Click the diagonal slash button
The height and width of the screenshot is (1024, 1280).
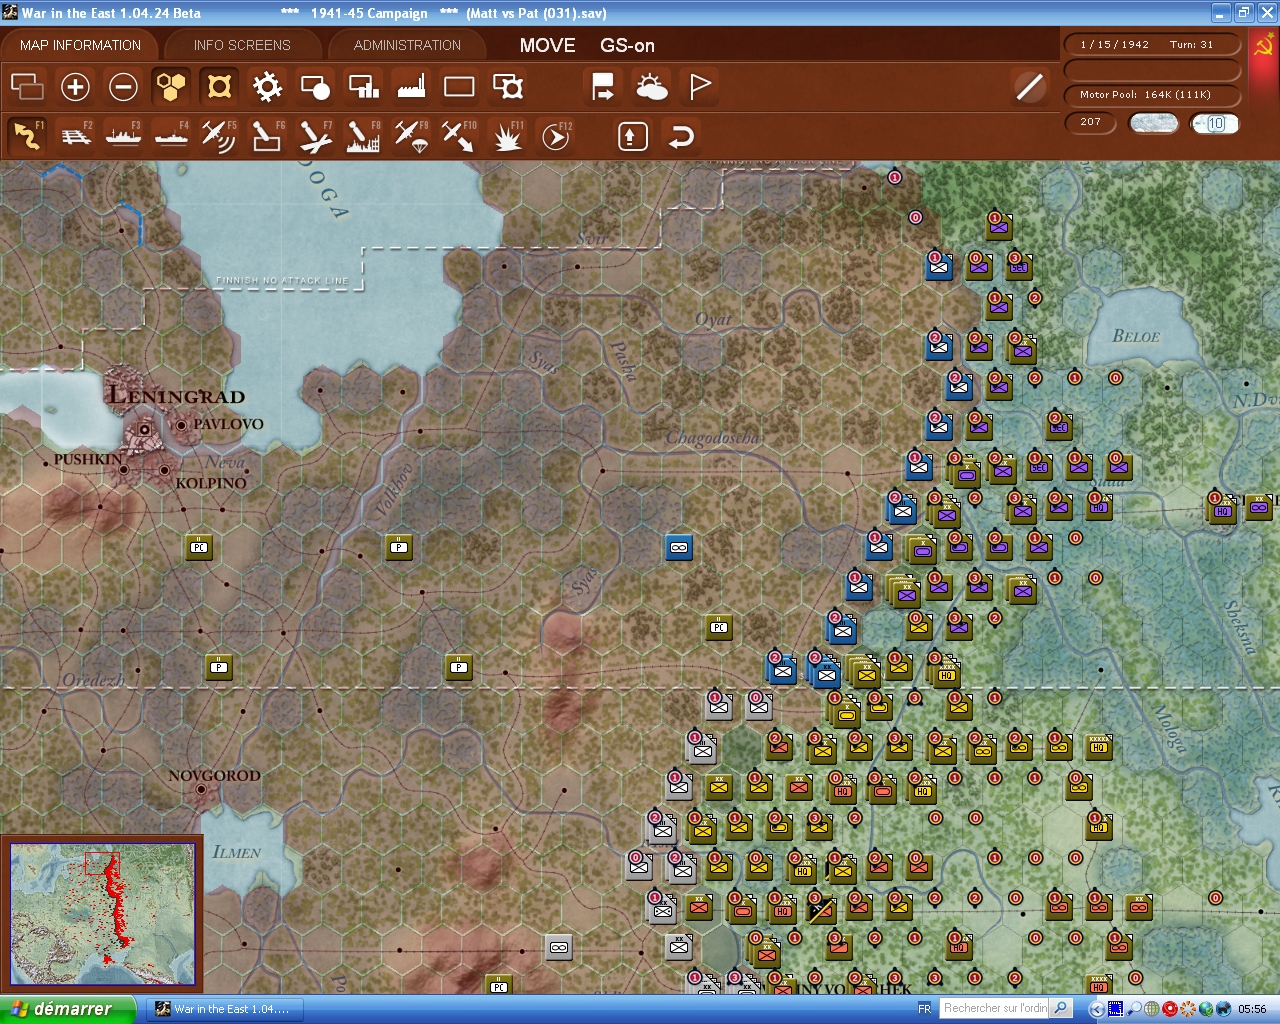pyautogui.click(x=1029, y=87)
